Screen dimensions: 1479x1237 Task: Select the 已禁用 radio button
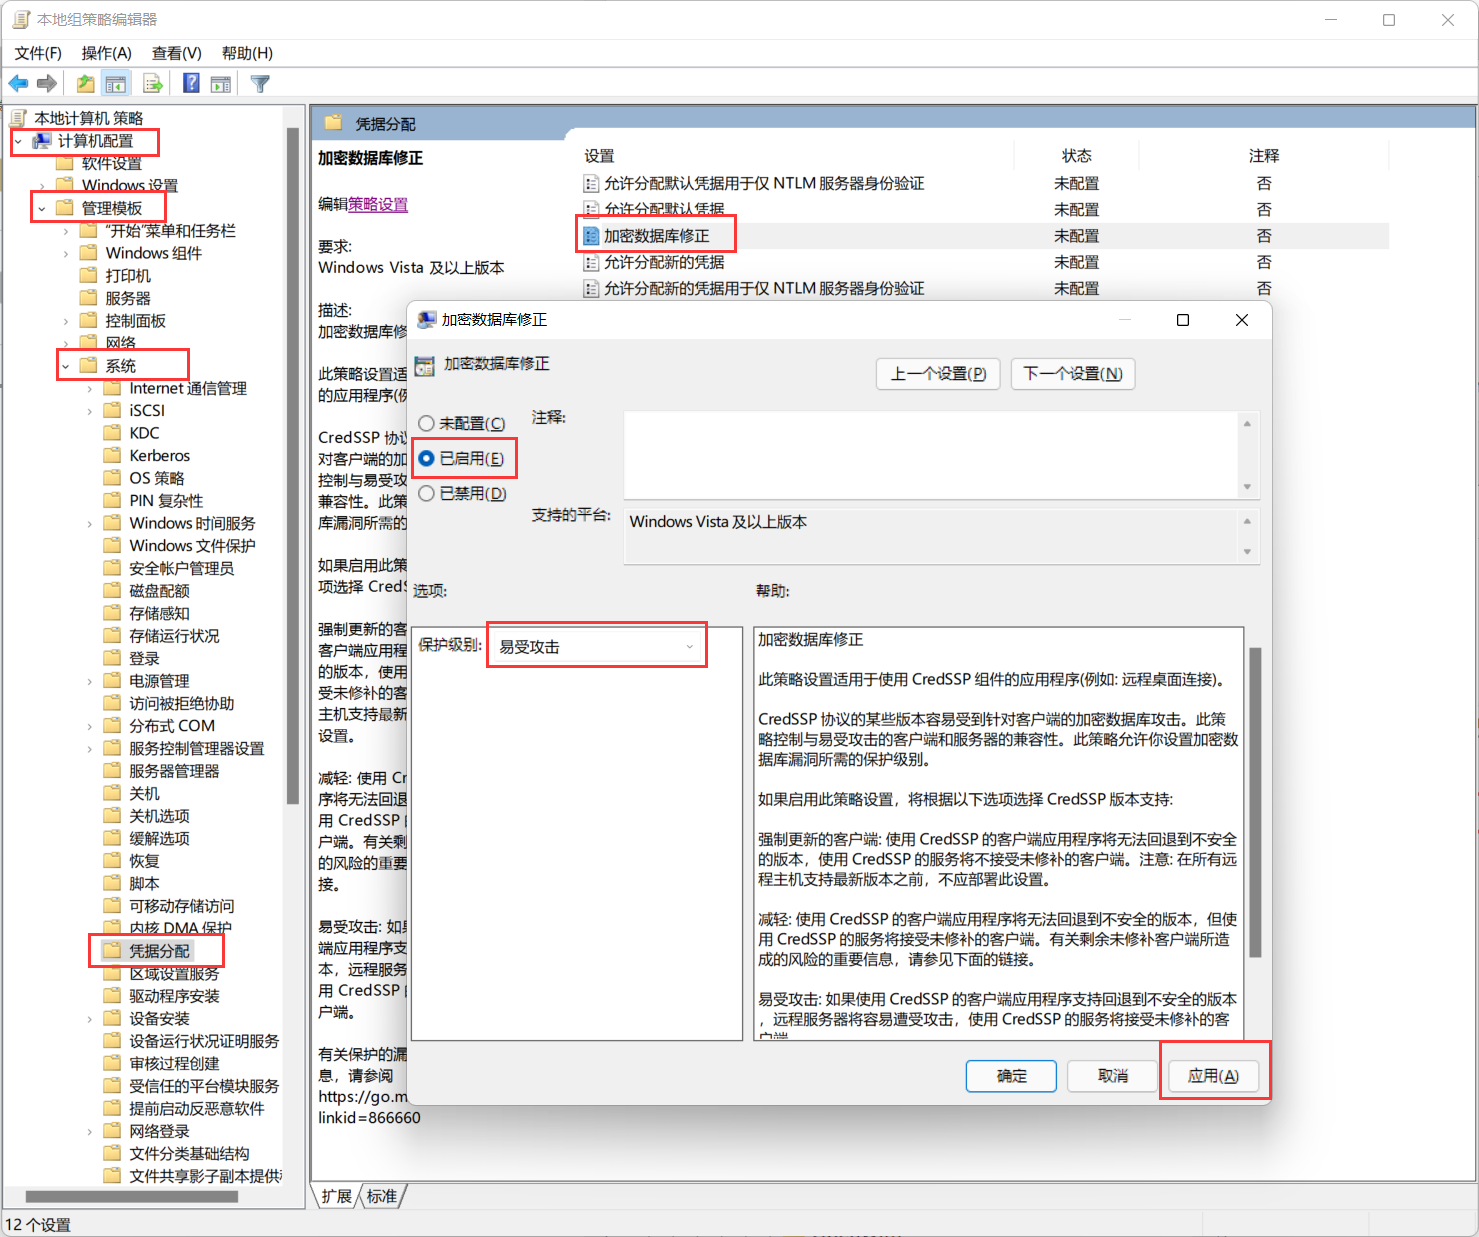(x=427, y=494)
